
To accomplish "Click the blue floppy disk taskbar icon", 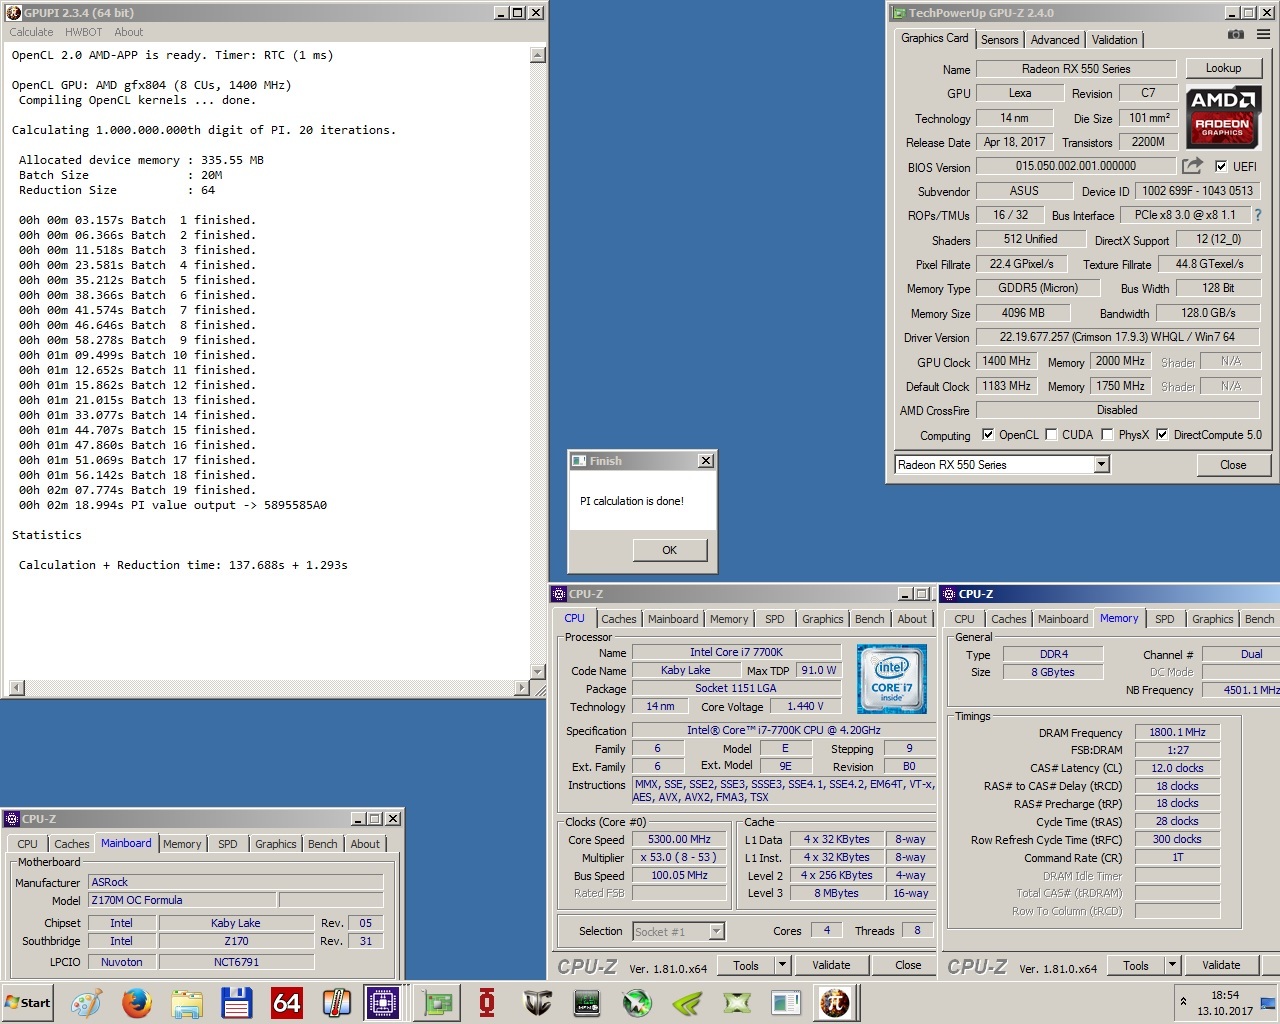I will click(x=236, y=1002).
